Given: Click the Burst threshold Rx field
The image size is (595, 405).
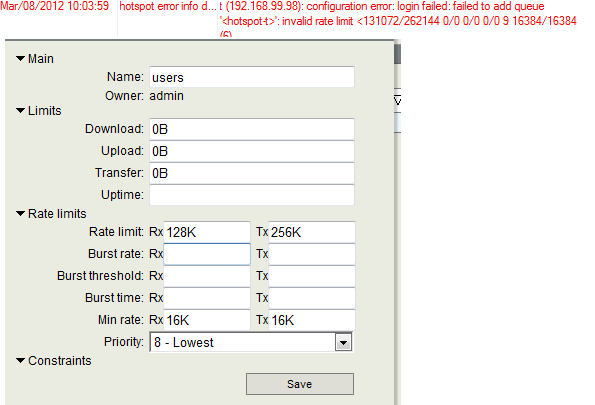Looking at the screenshot, I should click(207, 276).
